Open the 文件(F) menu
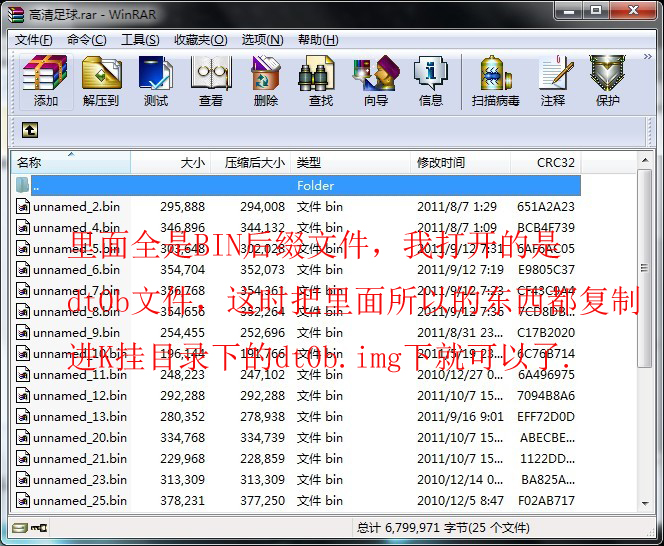664x546 pixels. tap(33, 40)
